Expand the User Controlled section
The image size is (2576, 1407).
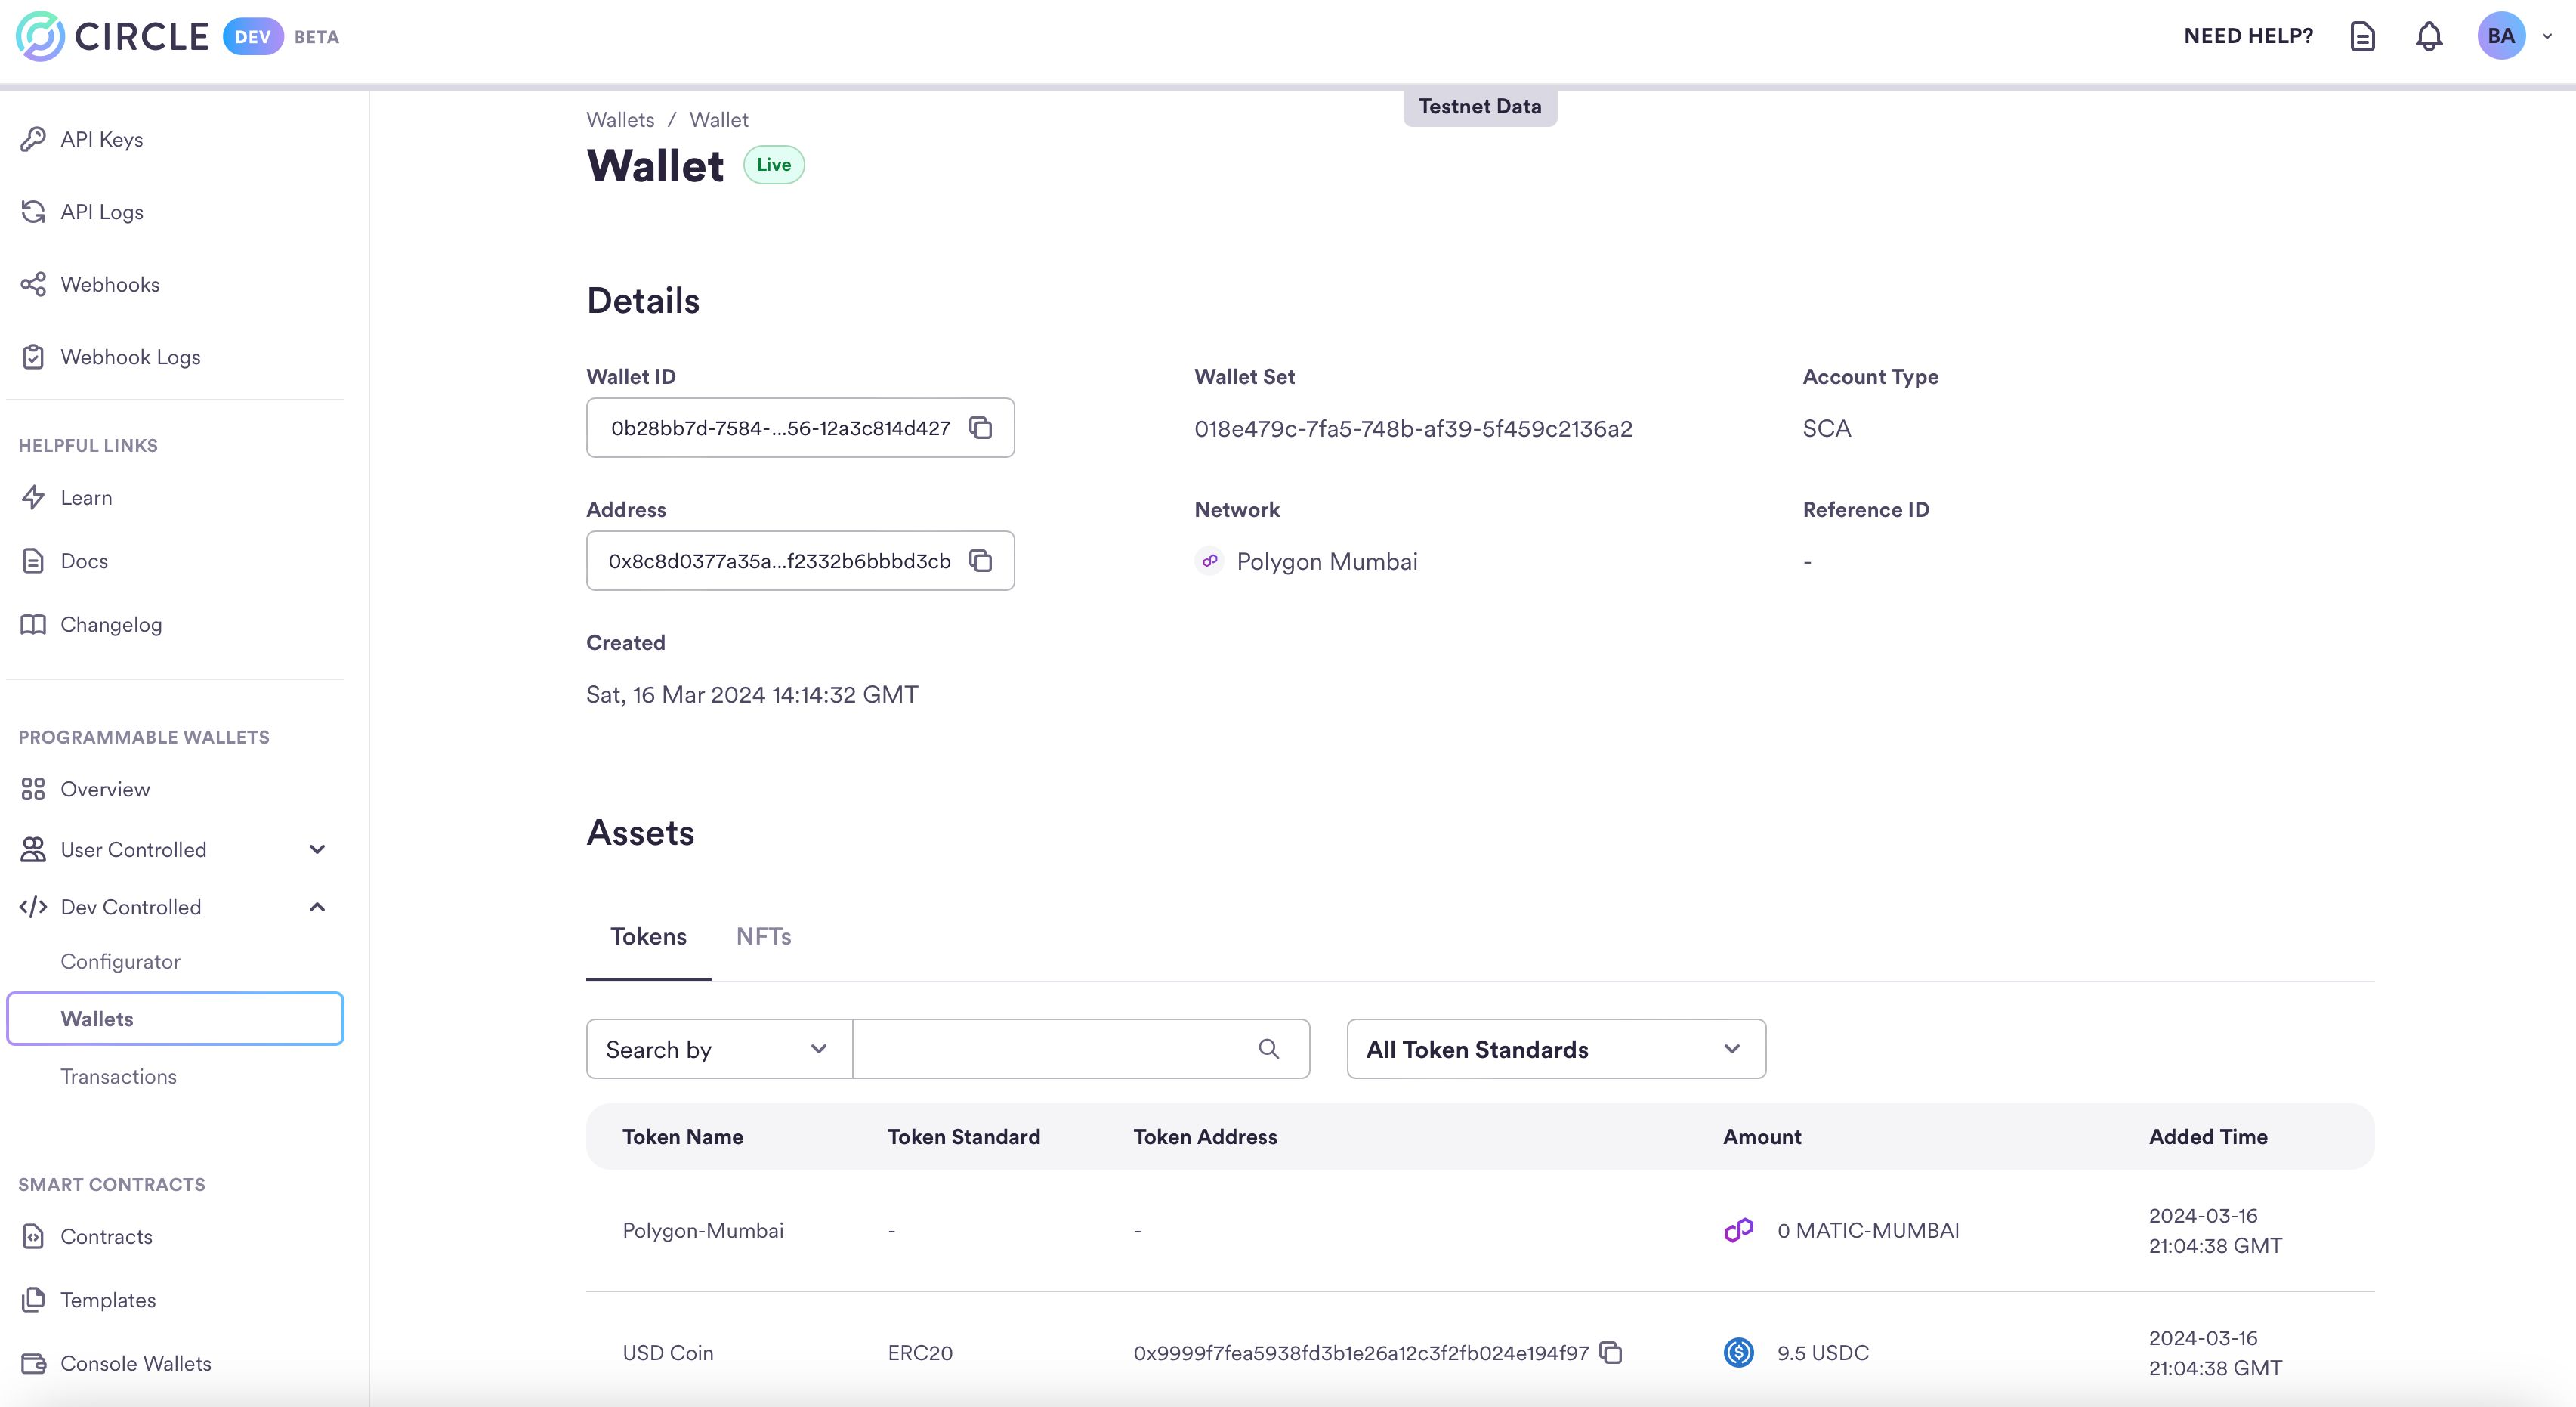coord(317,849)
